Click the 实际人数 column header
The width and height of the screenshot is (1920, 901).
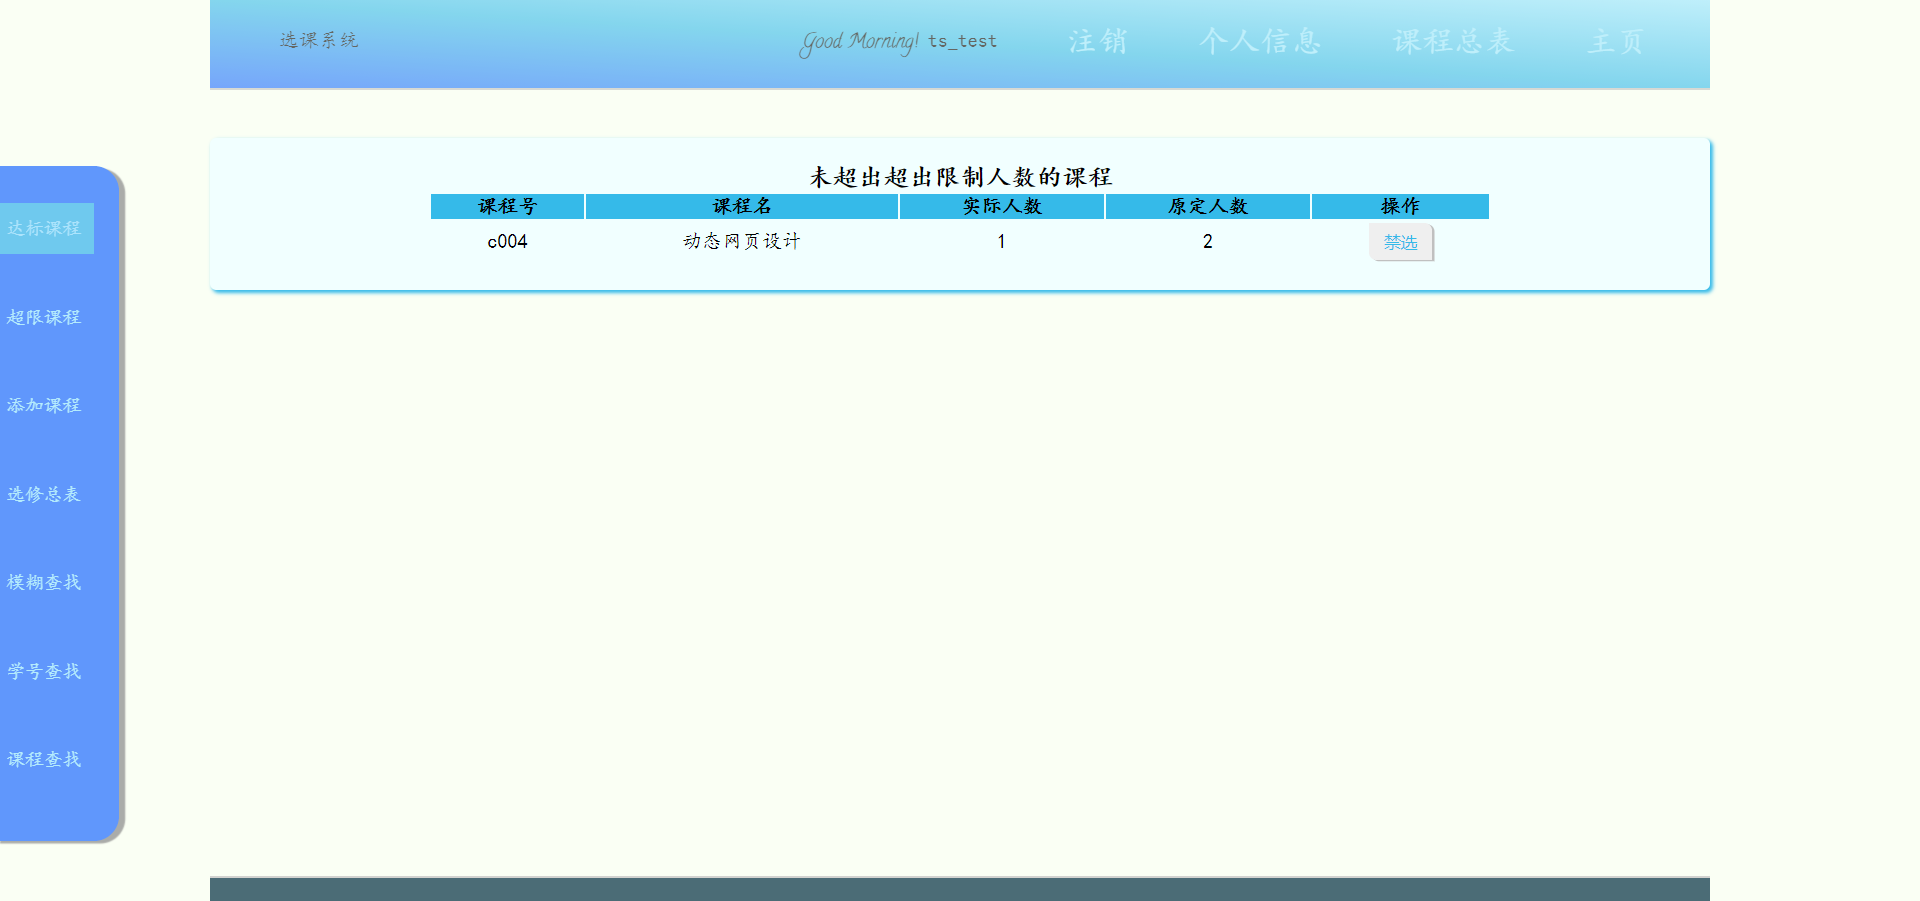(1002, 206)
